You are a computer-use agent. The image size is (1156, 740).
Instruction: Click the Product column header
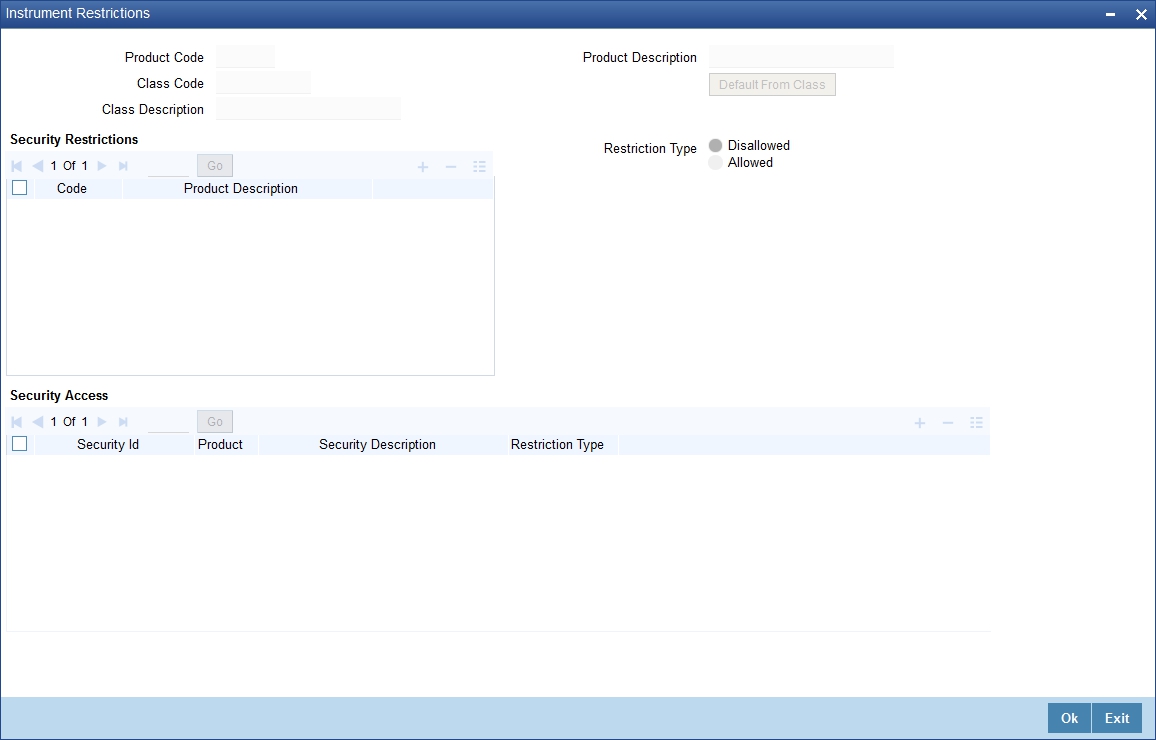point(220,444)
